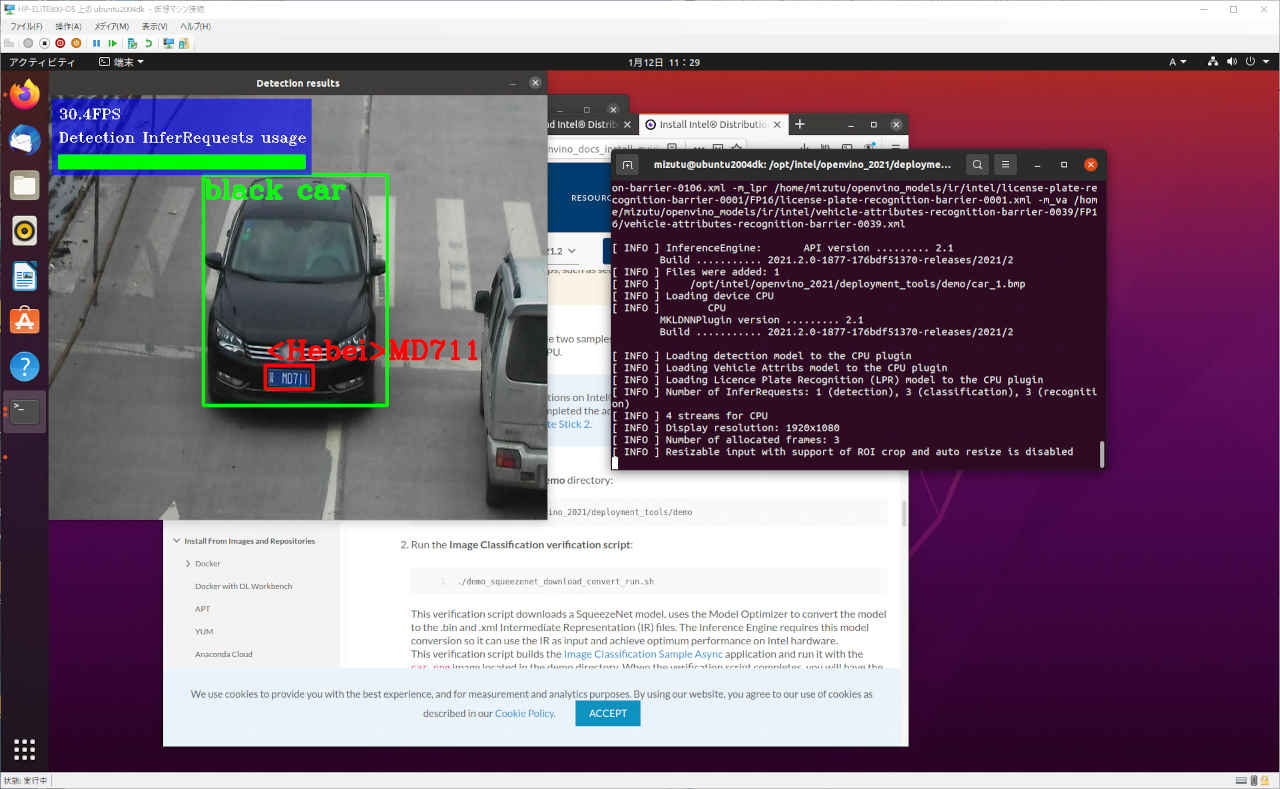Switch to the Install Intel Distribution tab

pos(714,125)
